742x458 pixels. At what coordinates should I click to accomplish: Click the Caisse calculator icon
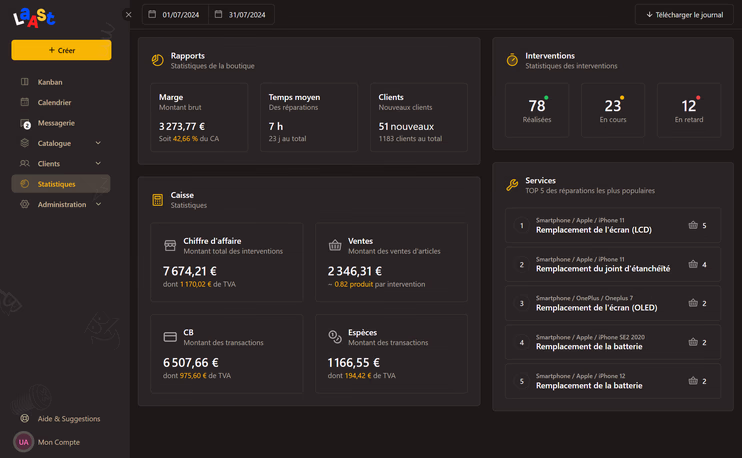click(158, 200)
